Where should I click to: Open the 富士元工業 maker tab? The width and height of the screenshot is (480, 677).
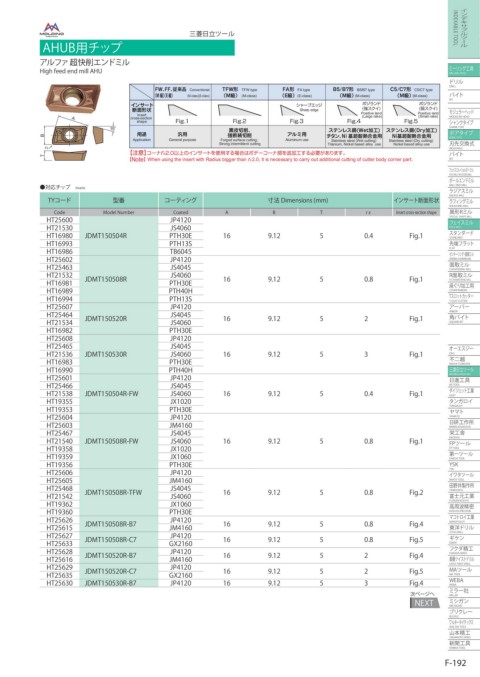463,497
